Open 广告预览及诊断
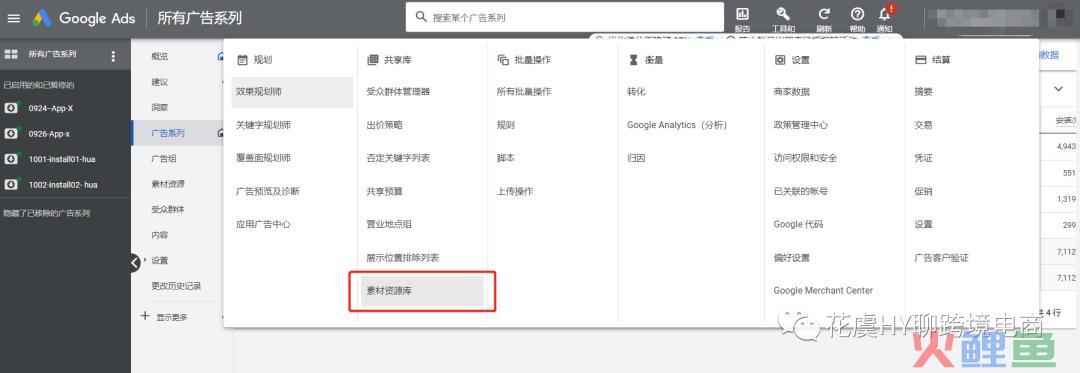 267,191
